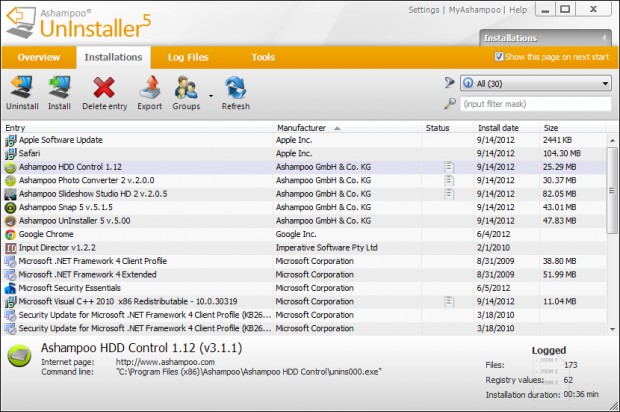Click the Safari entry icon
Image resolution: width=620 pixels, height=412 pixels.
10,153
